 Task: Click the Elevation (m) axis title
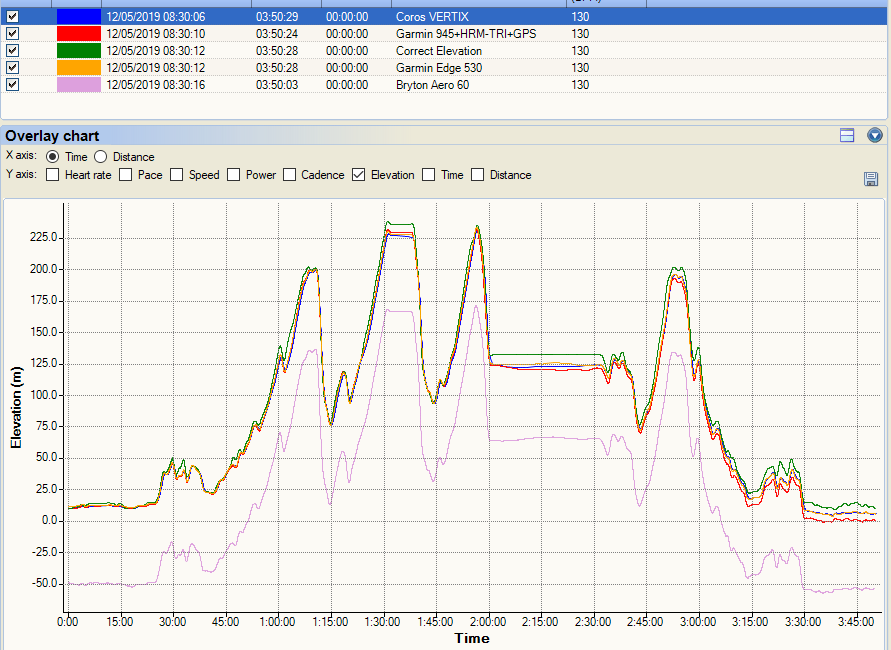coord(16,407)
